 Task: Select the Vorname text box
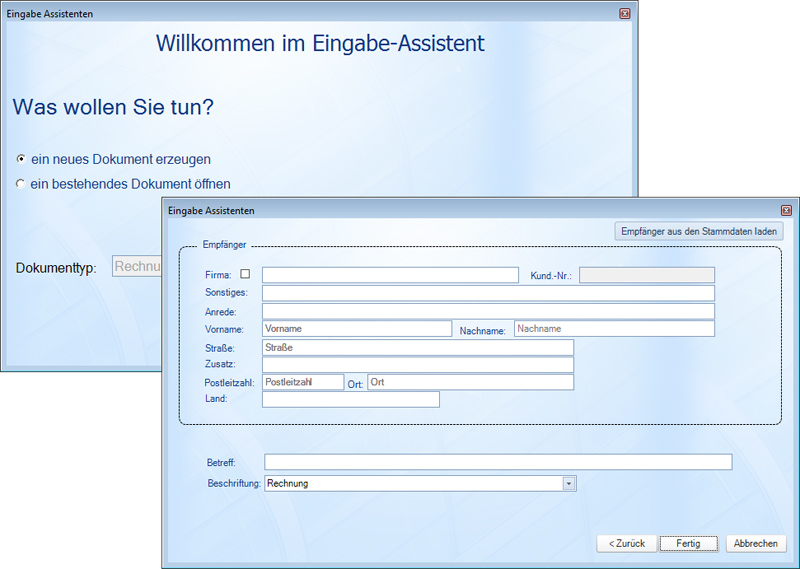point(356,328)
